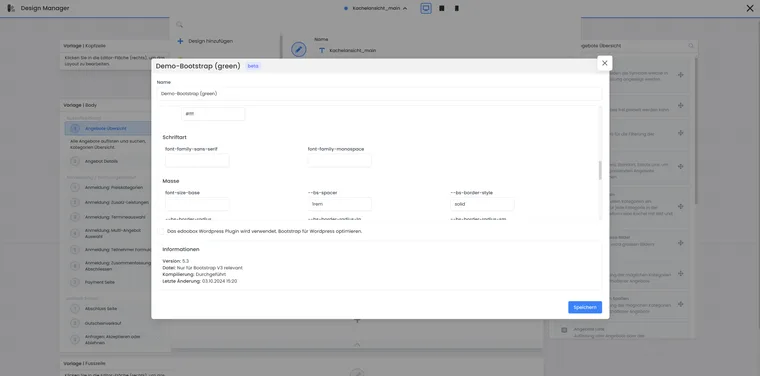The image size is (760, 376).
Task: Click the T icon beside Kachelansicht_main
Action: (321, 50)
